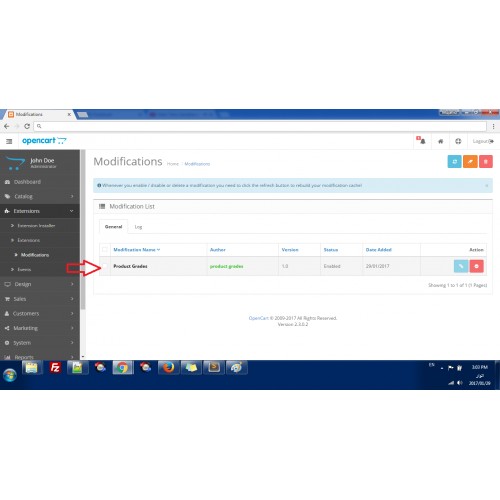Click the blue Refresh modifications button
Image resolution: width=500 pixels, height=500 pixels.
pos(454,162)
